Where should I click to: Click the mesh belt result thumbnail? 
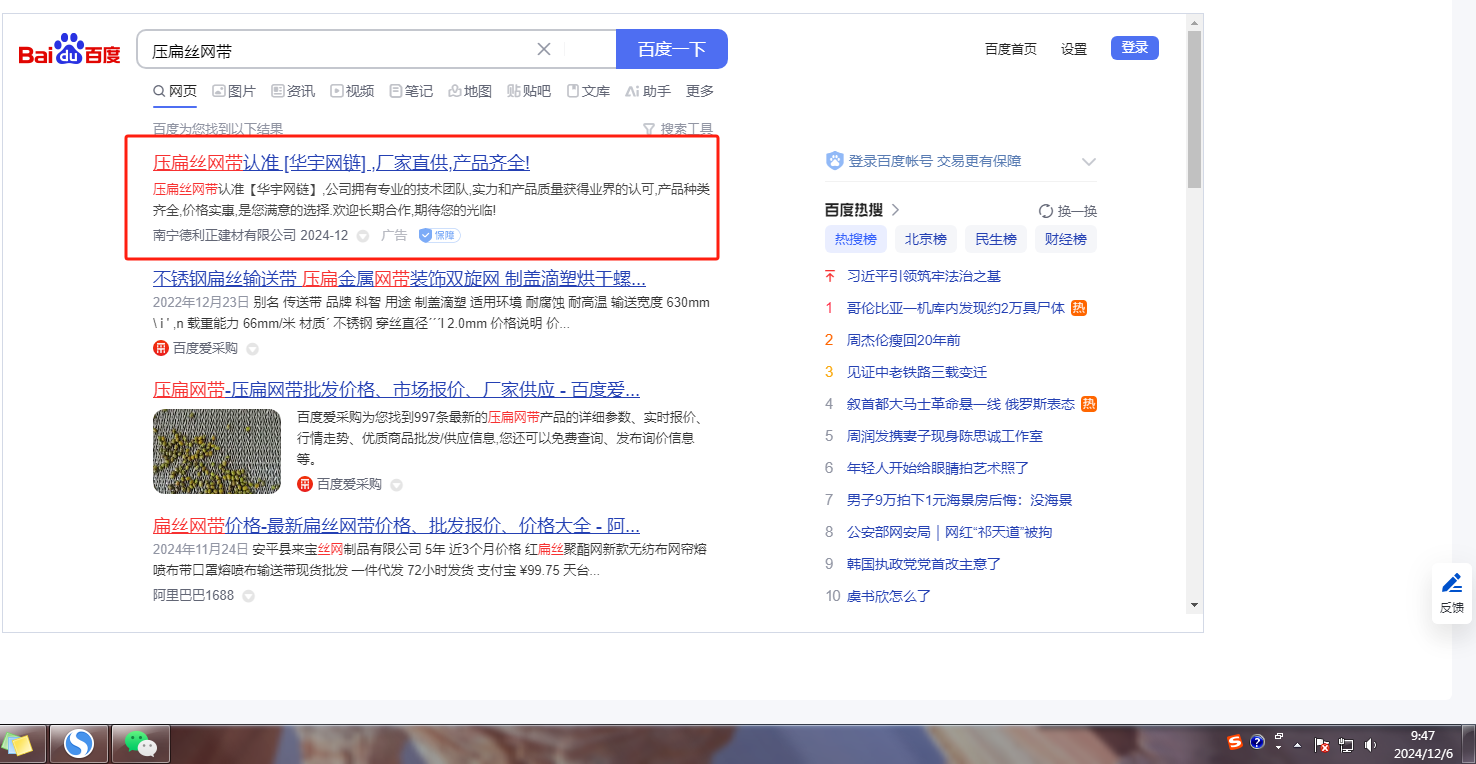click(x=217, y=451)
